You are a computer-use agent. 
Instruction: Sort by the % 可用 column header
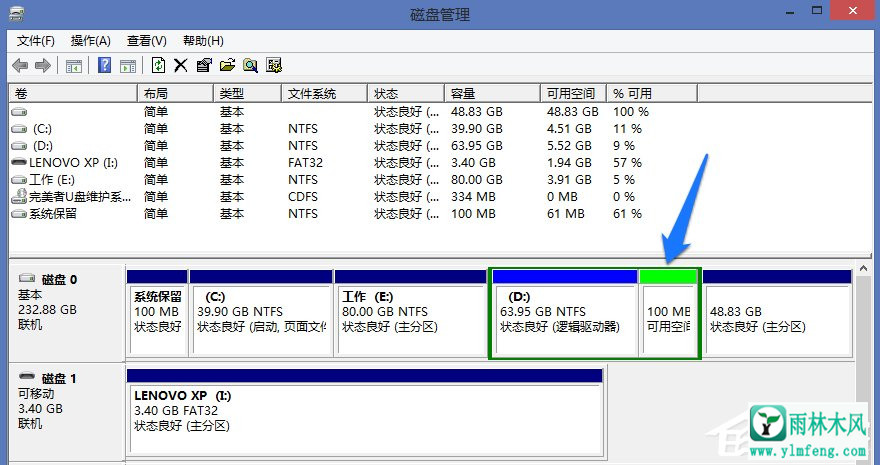653,94
